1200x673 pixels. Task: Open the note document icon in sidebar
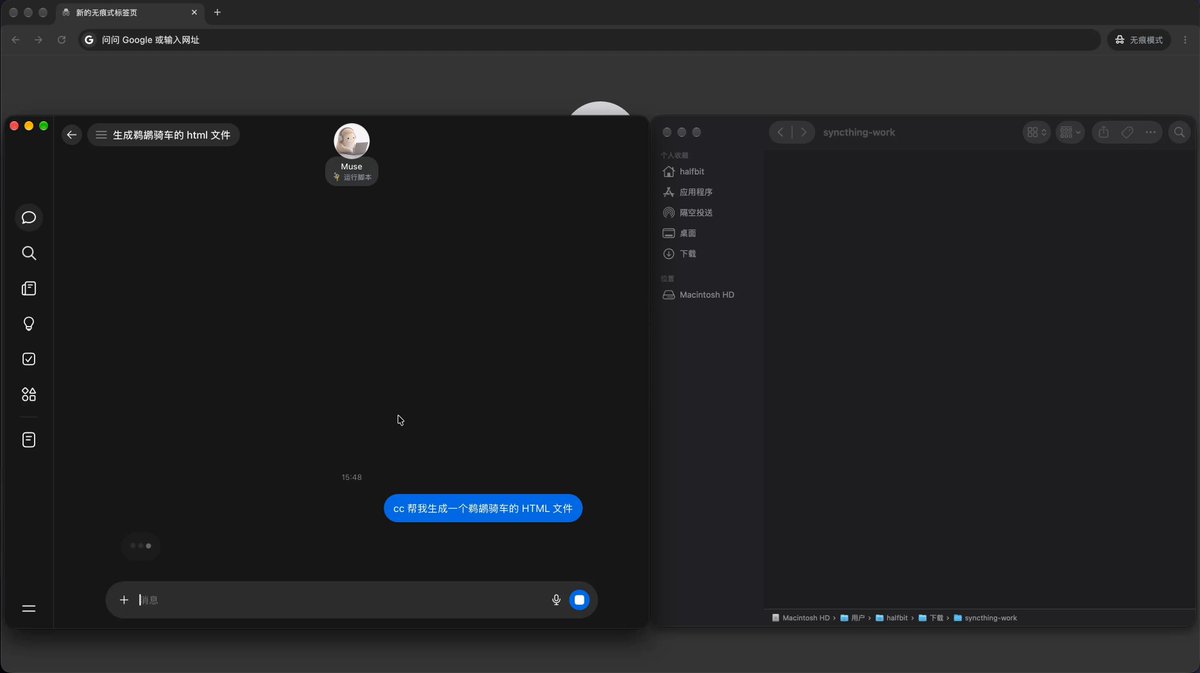[29, 440]
